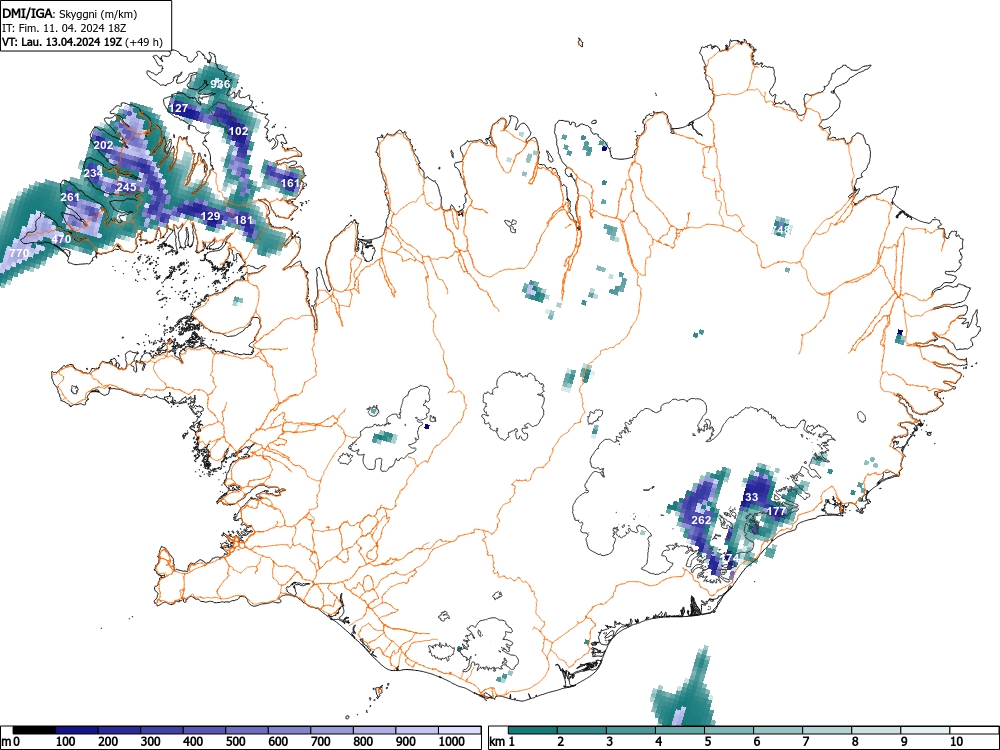The image size is (1000, 750).
Task: Click the visibility value 261 on the map
Action: [70, 198]
